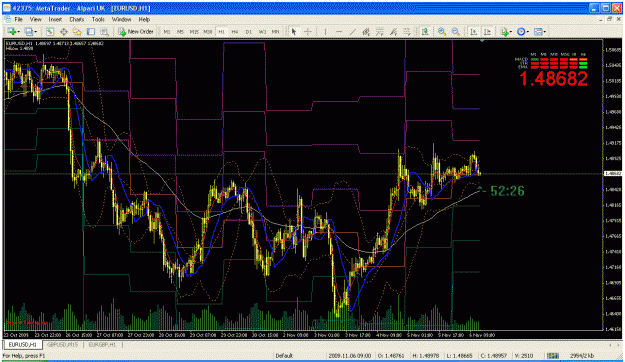Select the Trendline drawing tool

pyautogui.click(x=352, y=31)
